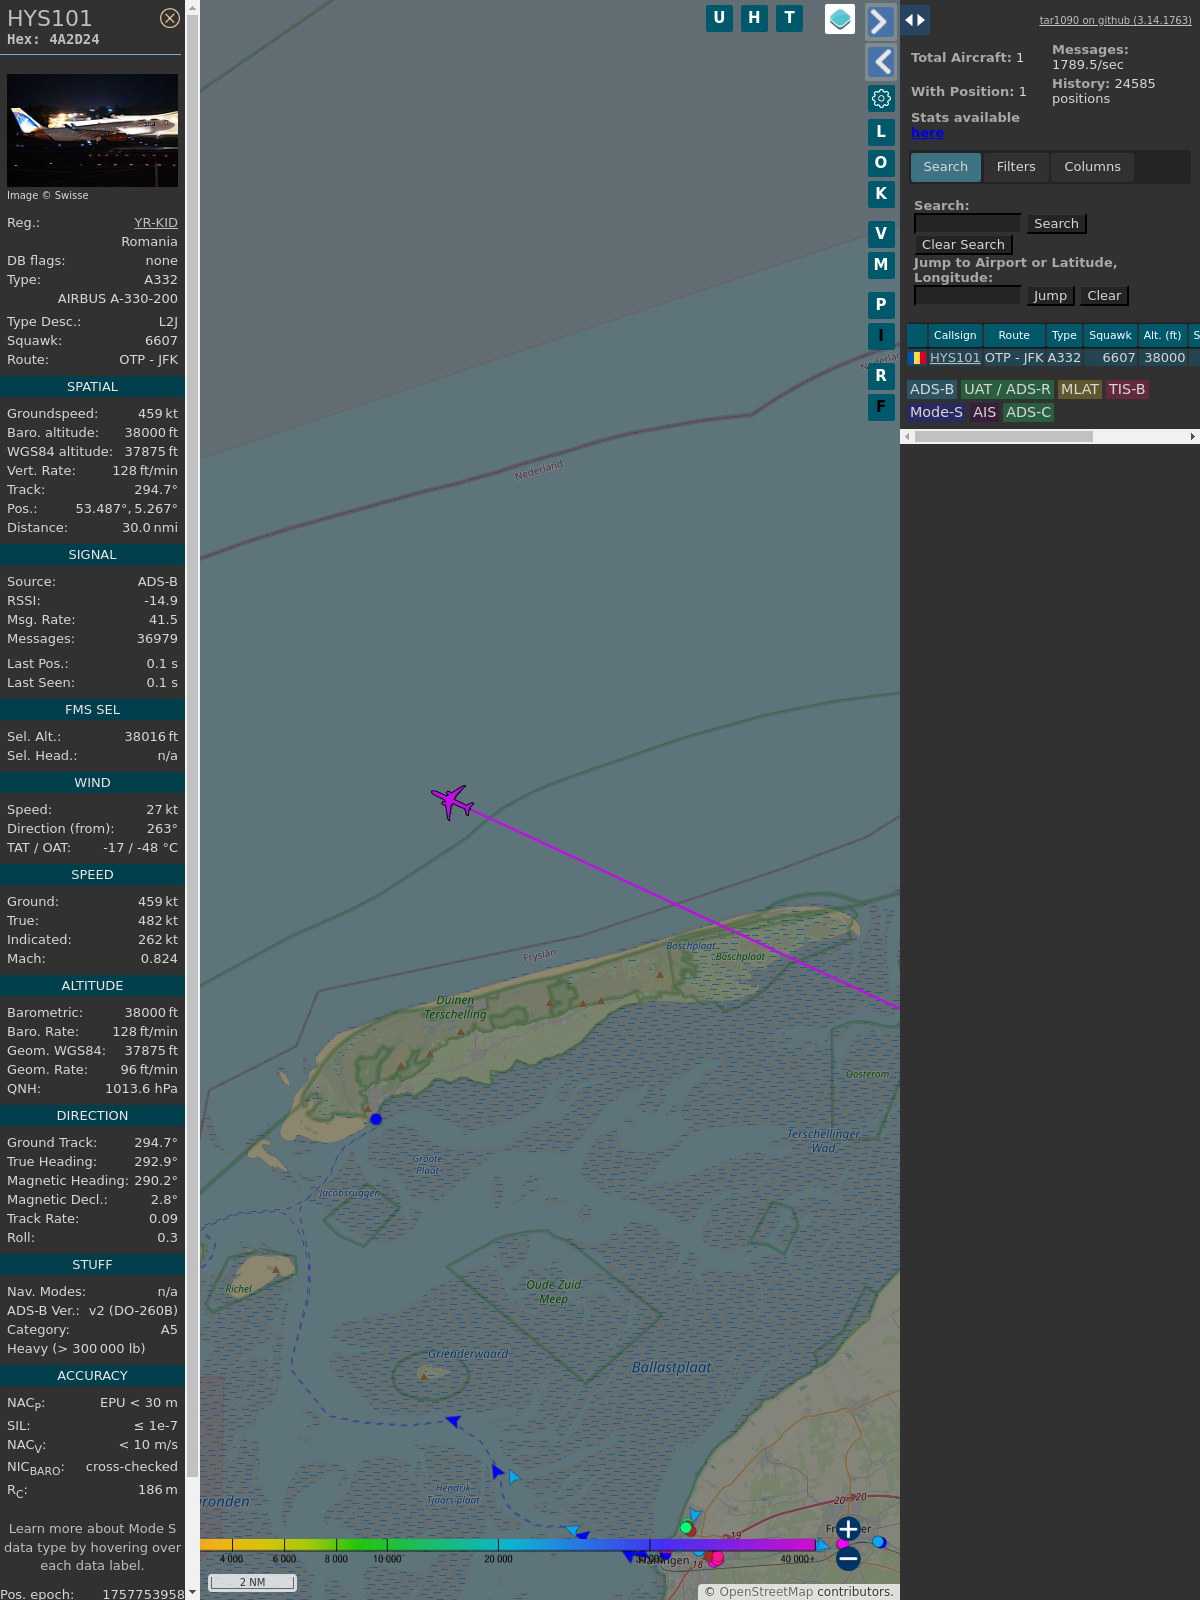1200x1600 pixels.
Task: Open the stats 'here' link
Action: pos(927,133)
